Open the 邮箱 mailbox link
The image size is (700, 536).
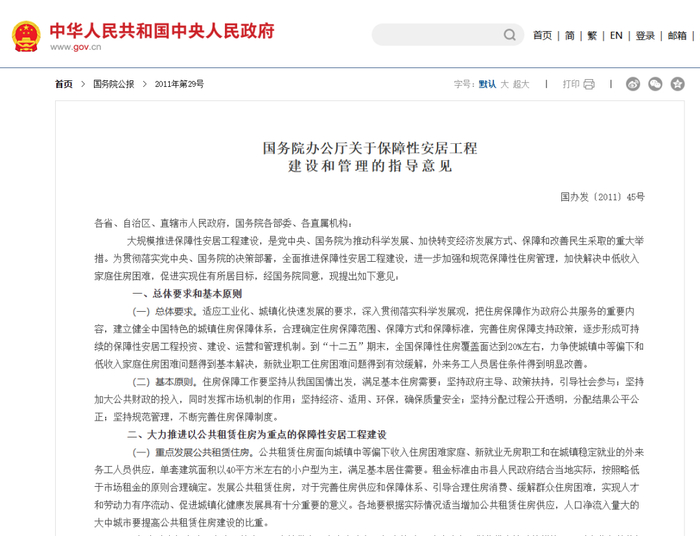click(x=677, y=35)
